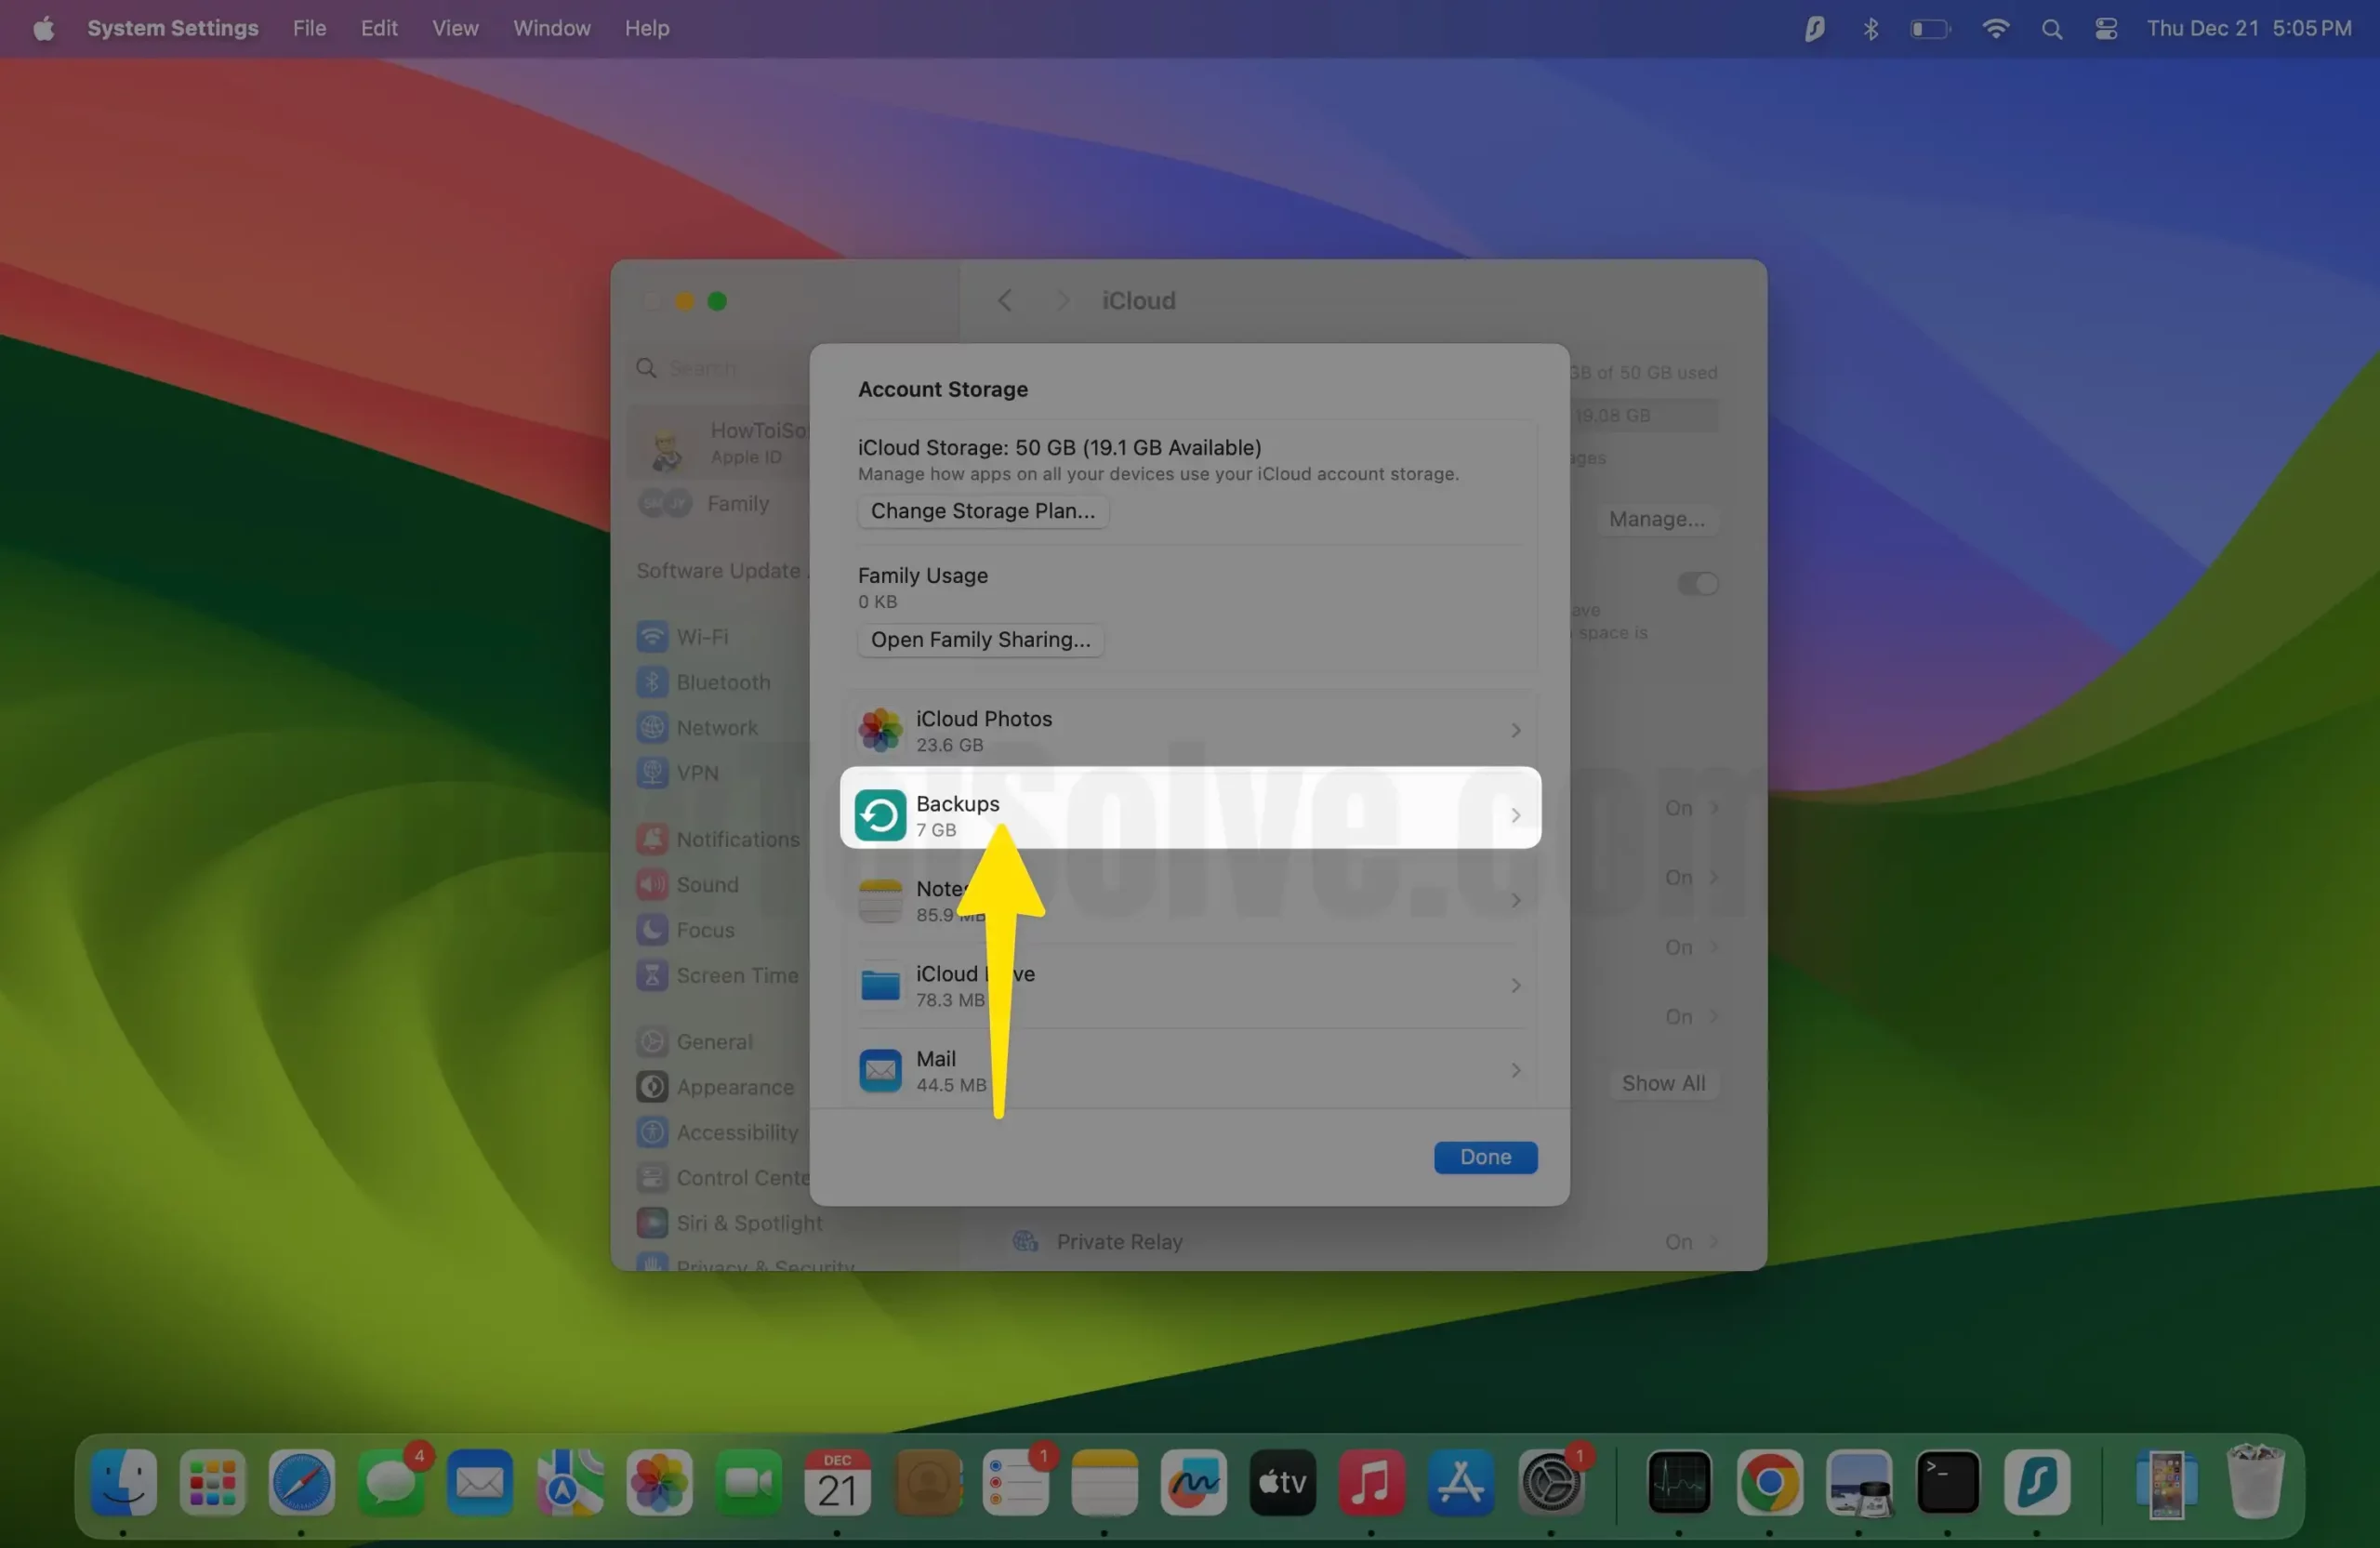Viewport: 2380px width, 1548px height.
Task: Click the Notes app icon in storage list
Action: tap(880, 901)
